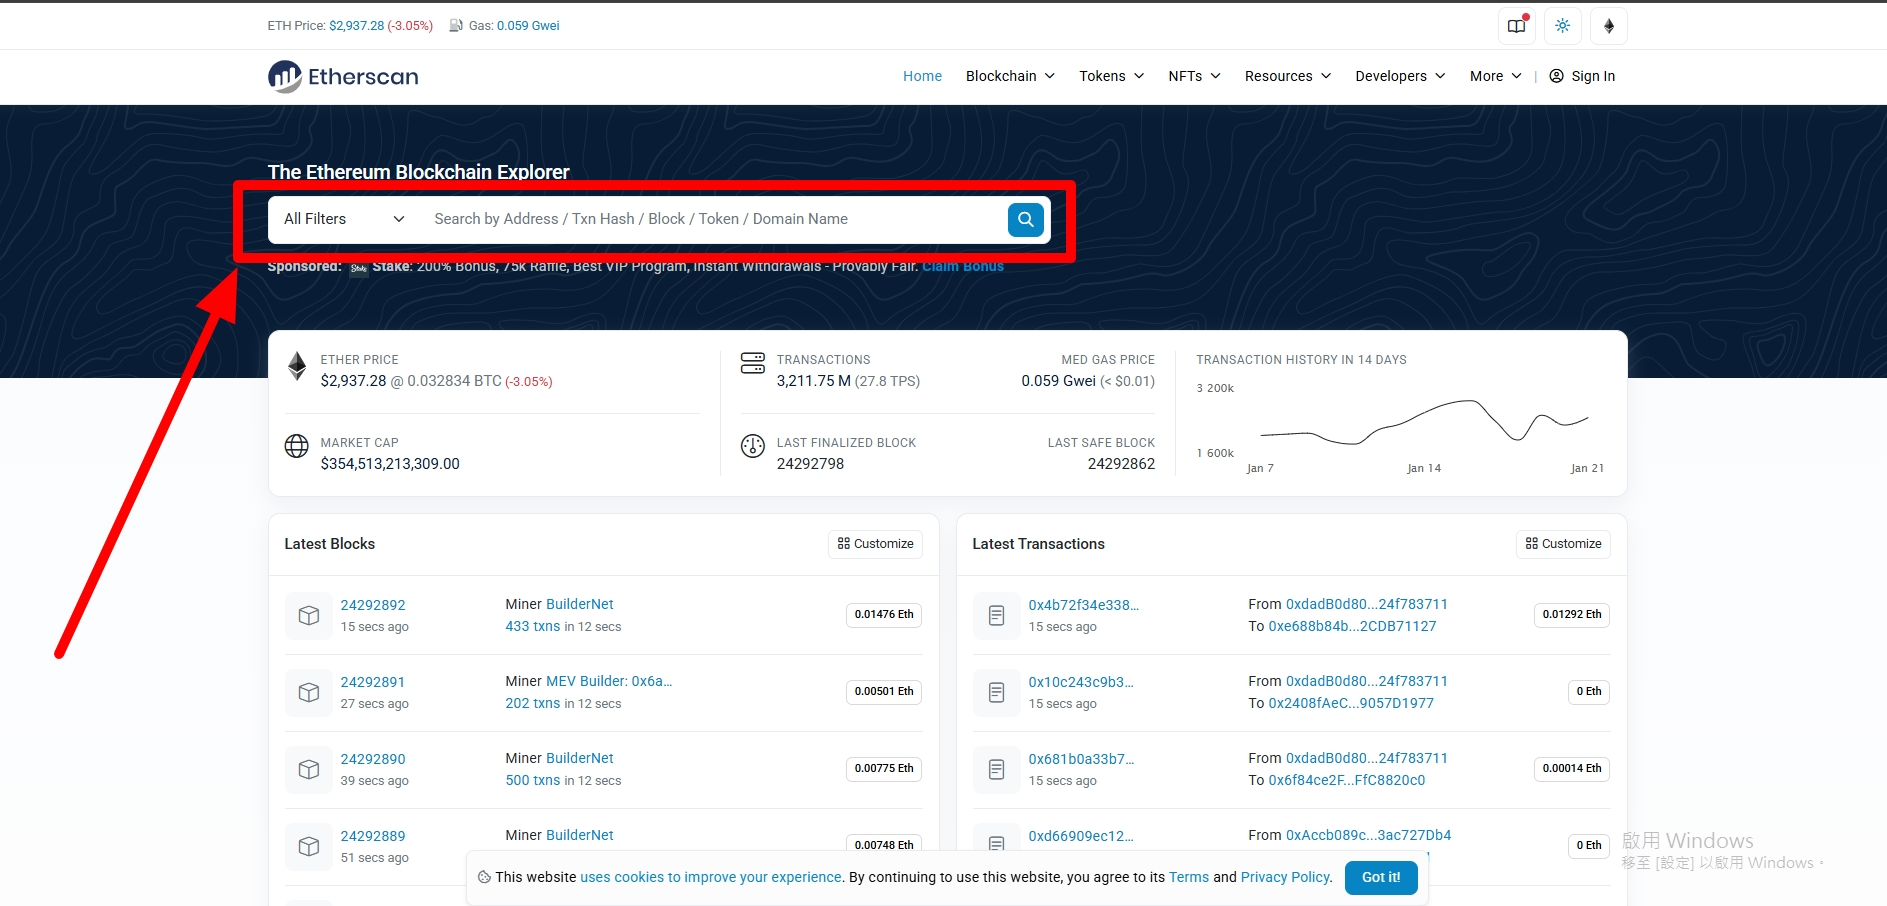Toggle the light/dark theme sun icon
The width and height of the screenshot is (1887, 906).
point(1562,26)
